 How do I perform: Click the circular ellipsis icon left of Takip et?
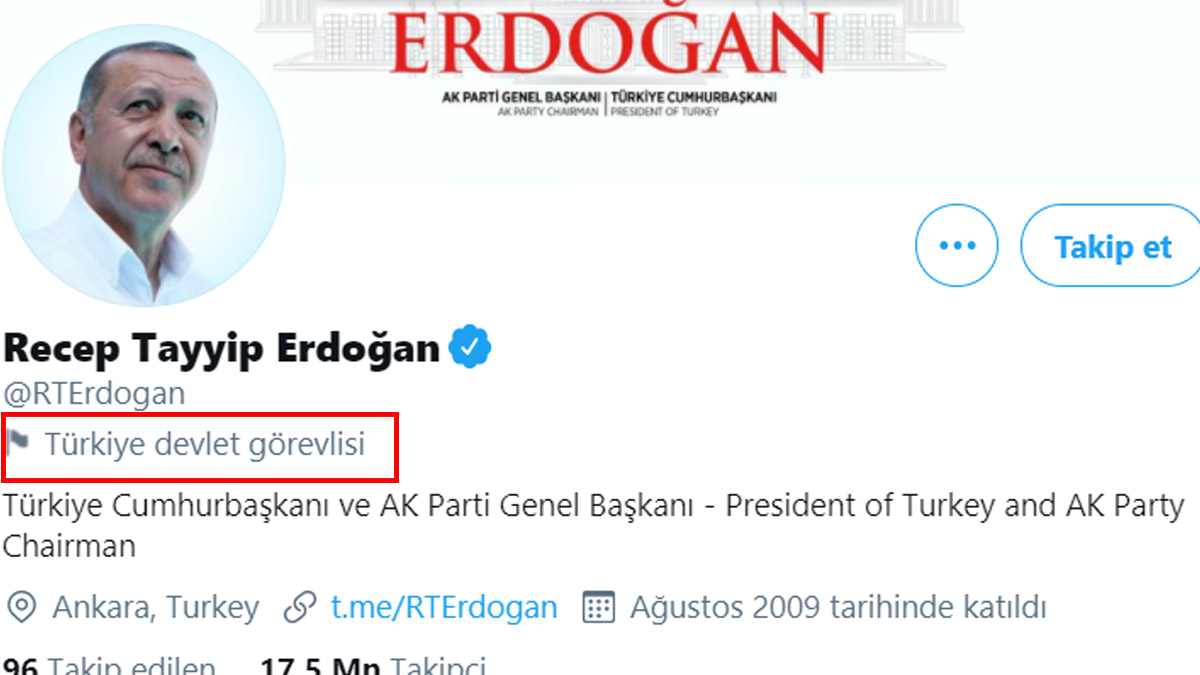[x=957, y=245]
